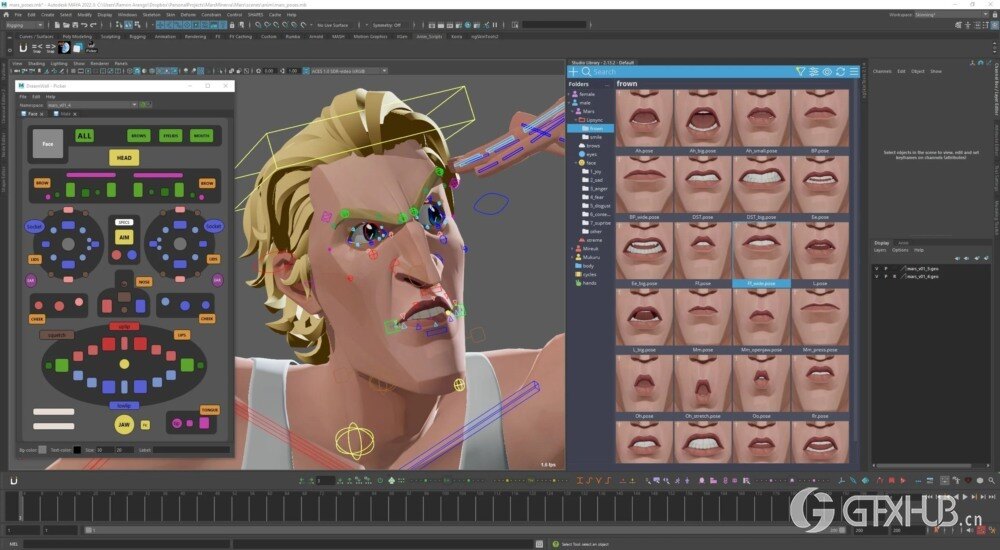Click the squetch control in Picker
The image size is (1000, 550).
pyautogui.click(x=57, y=335)
